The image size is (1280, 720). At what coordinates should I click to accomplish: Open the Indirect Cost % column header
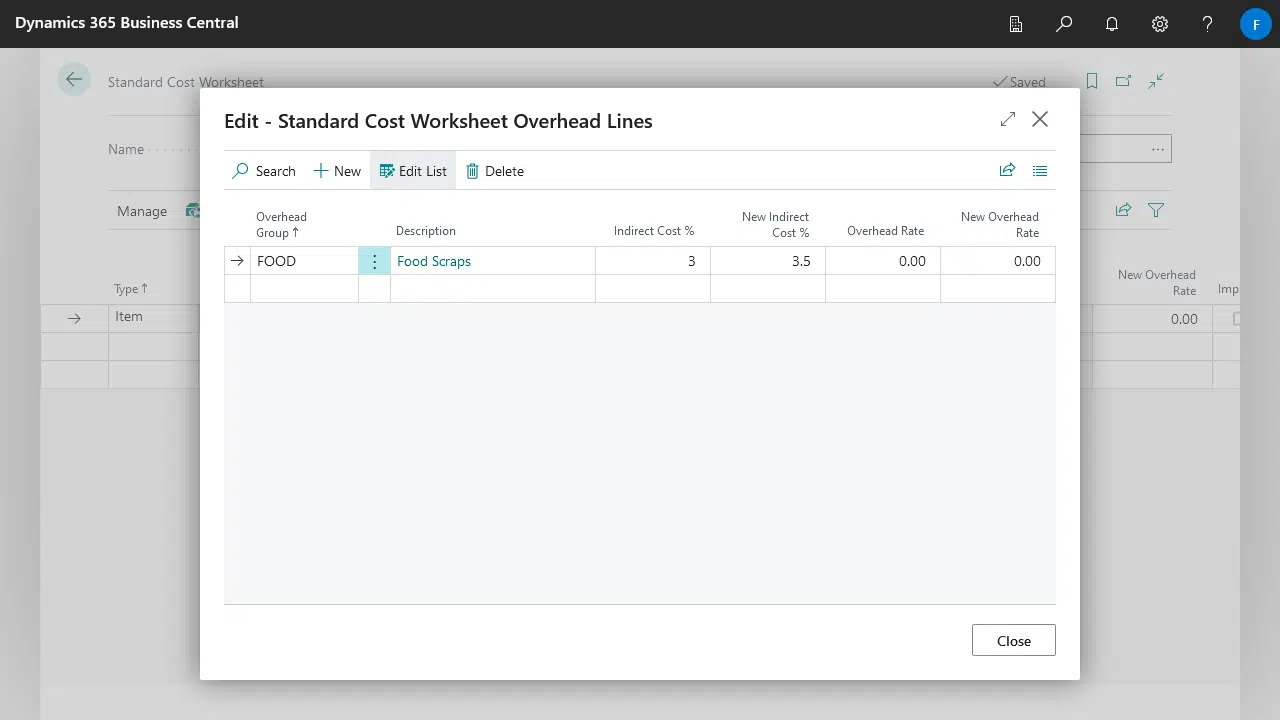[653, 231]
